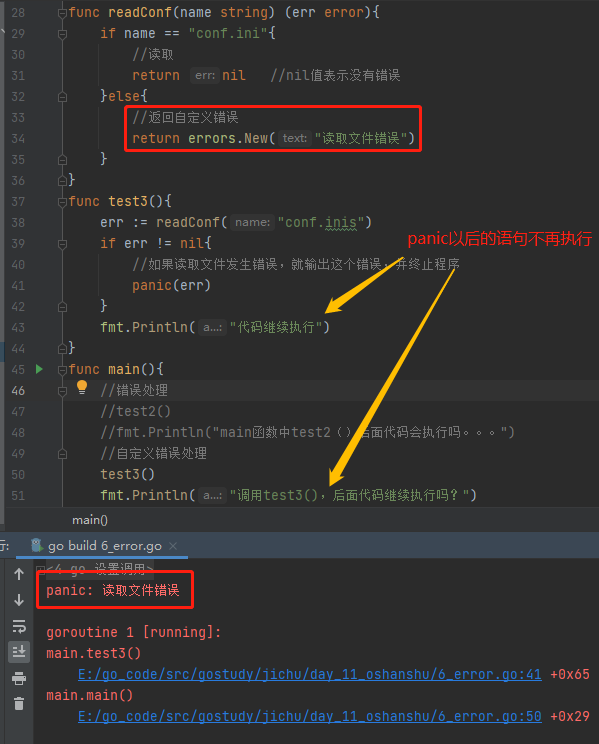Click the up arrow in run console toolbar

pos(19,575)
